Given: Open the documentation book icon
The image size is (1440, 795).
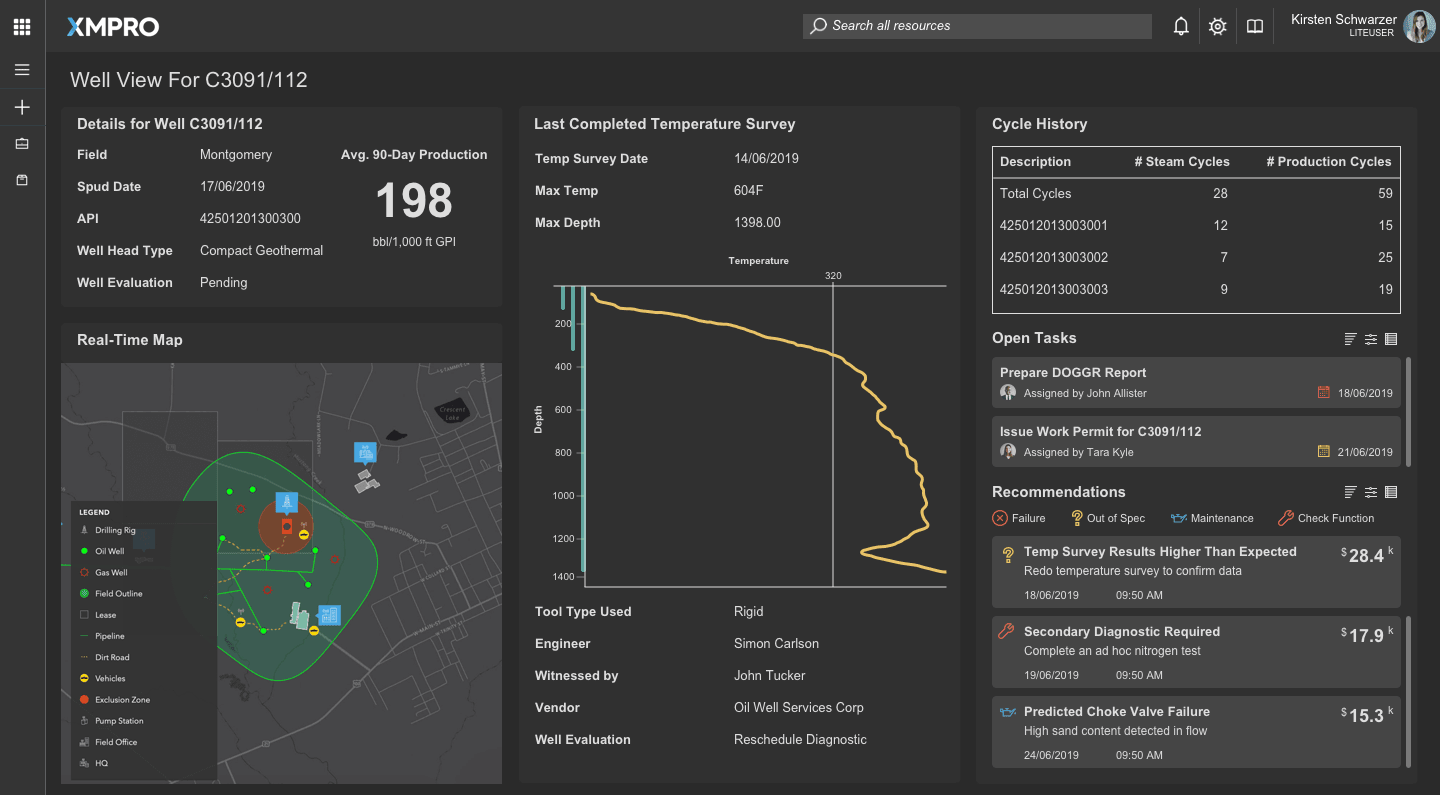Looking at the screenshot, I should coord(1254,27).
